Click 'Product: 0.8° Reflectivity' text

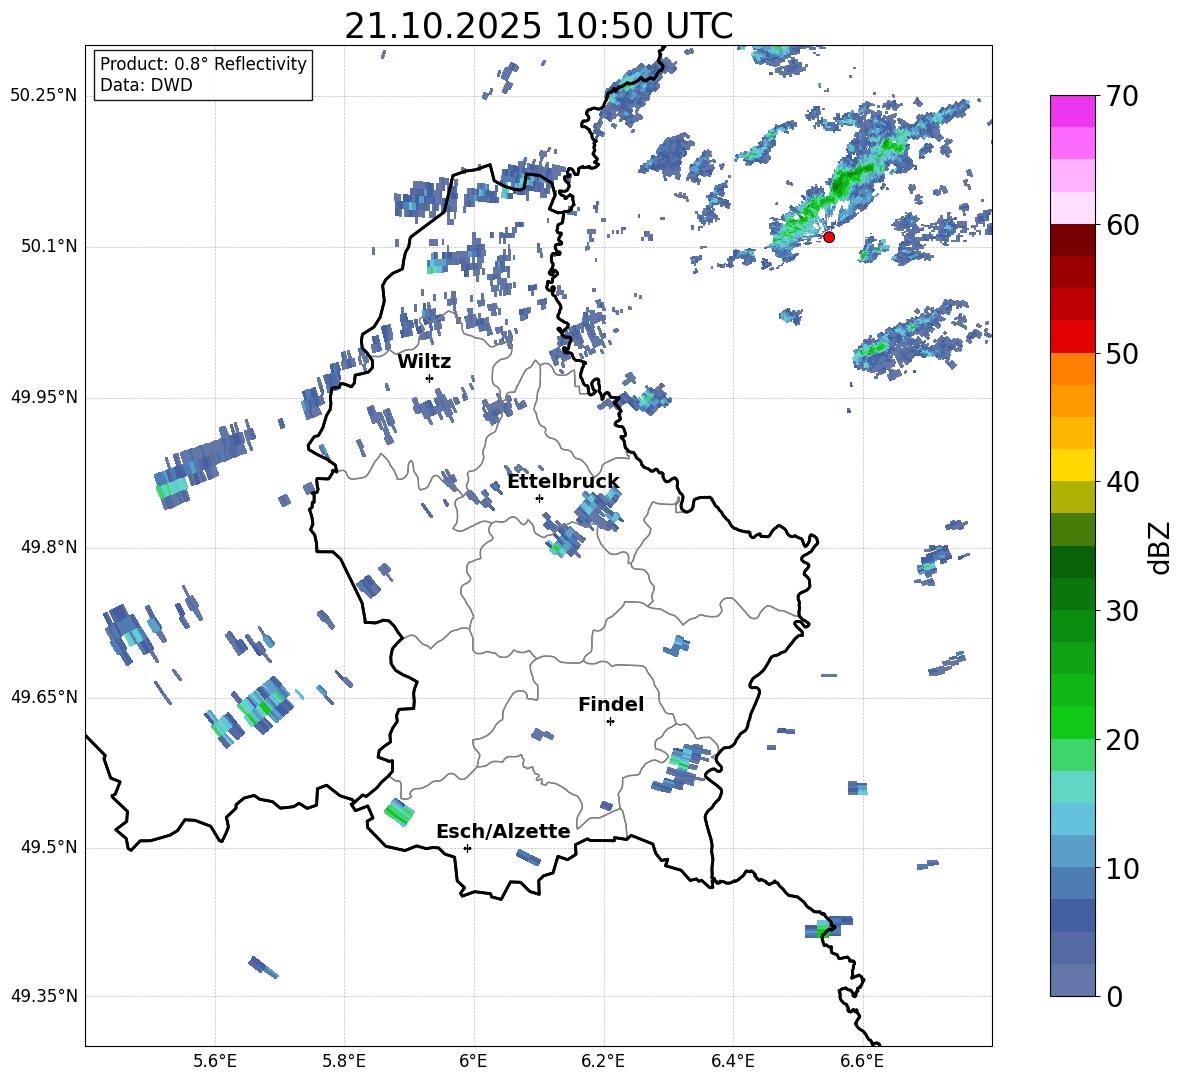point(203,64)
